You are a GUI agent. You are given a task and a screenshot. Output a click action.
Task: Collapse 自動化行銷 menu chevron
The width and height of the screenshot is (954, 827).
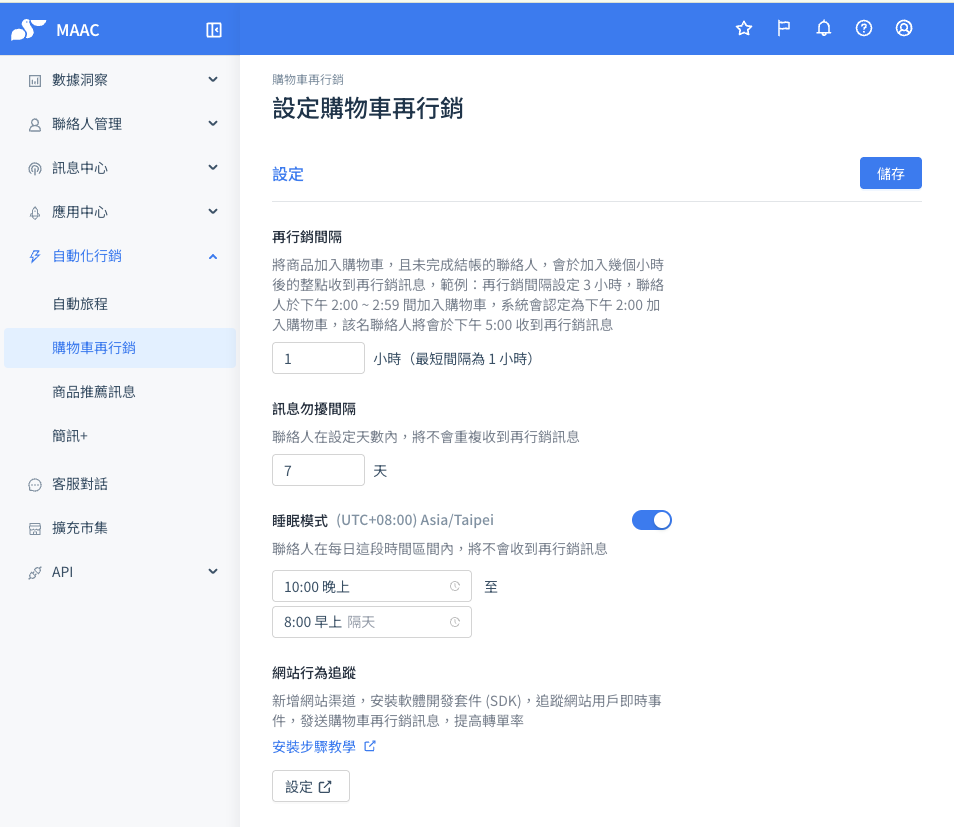[213, 257]
